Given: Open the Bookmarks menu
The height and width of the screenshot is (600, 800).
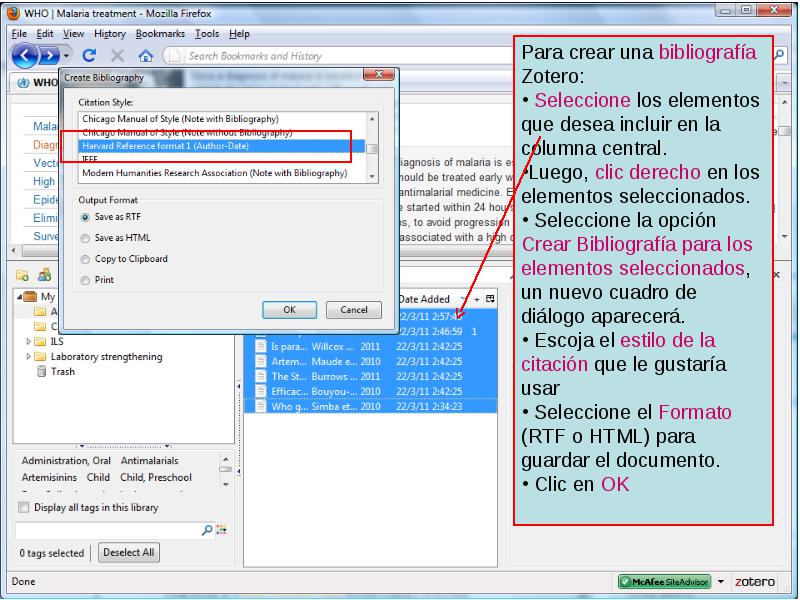Looking at the screenshot, I should point(160,34).
